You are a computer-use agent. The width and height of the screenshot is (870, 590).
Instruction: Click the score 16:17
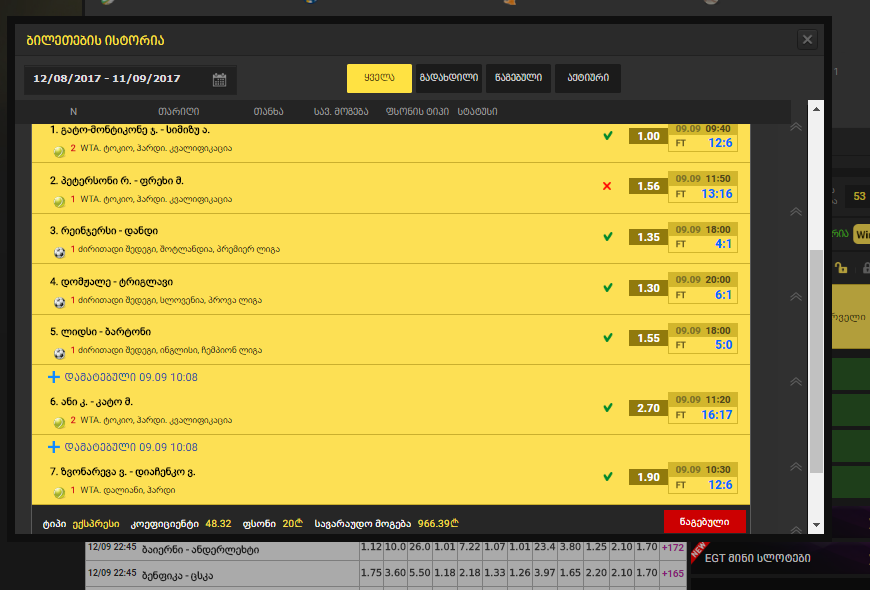click(x=717, y=415)
